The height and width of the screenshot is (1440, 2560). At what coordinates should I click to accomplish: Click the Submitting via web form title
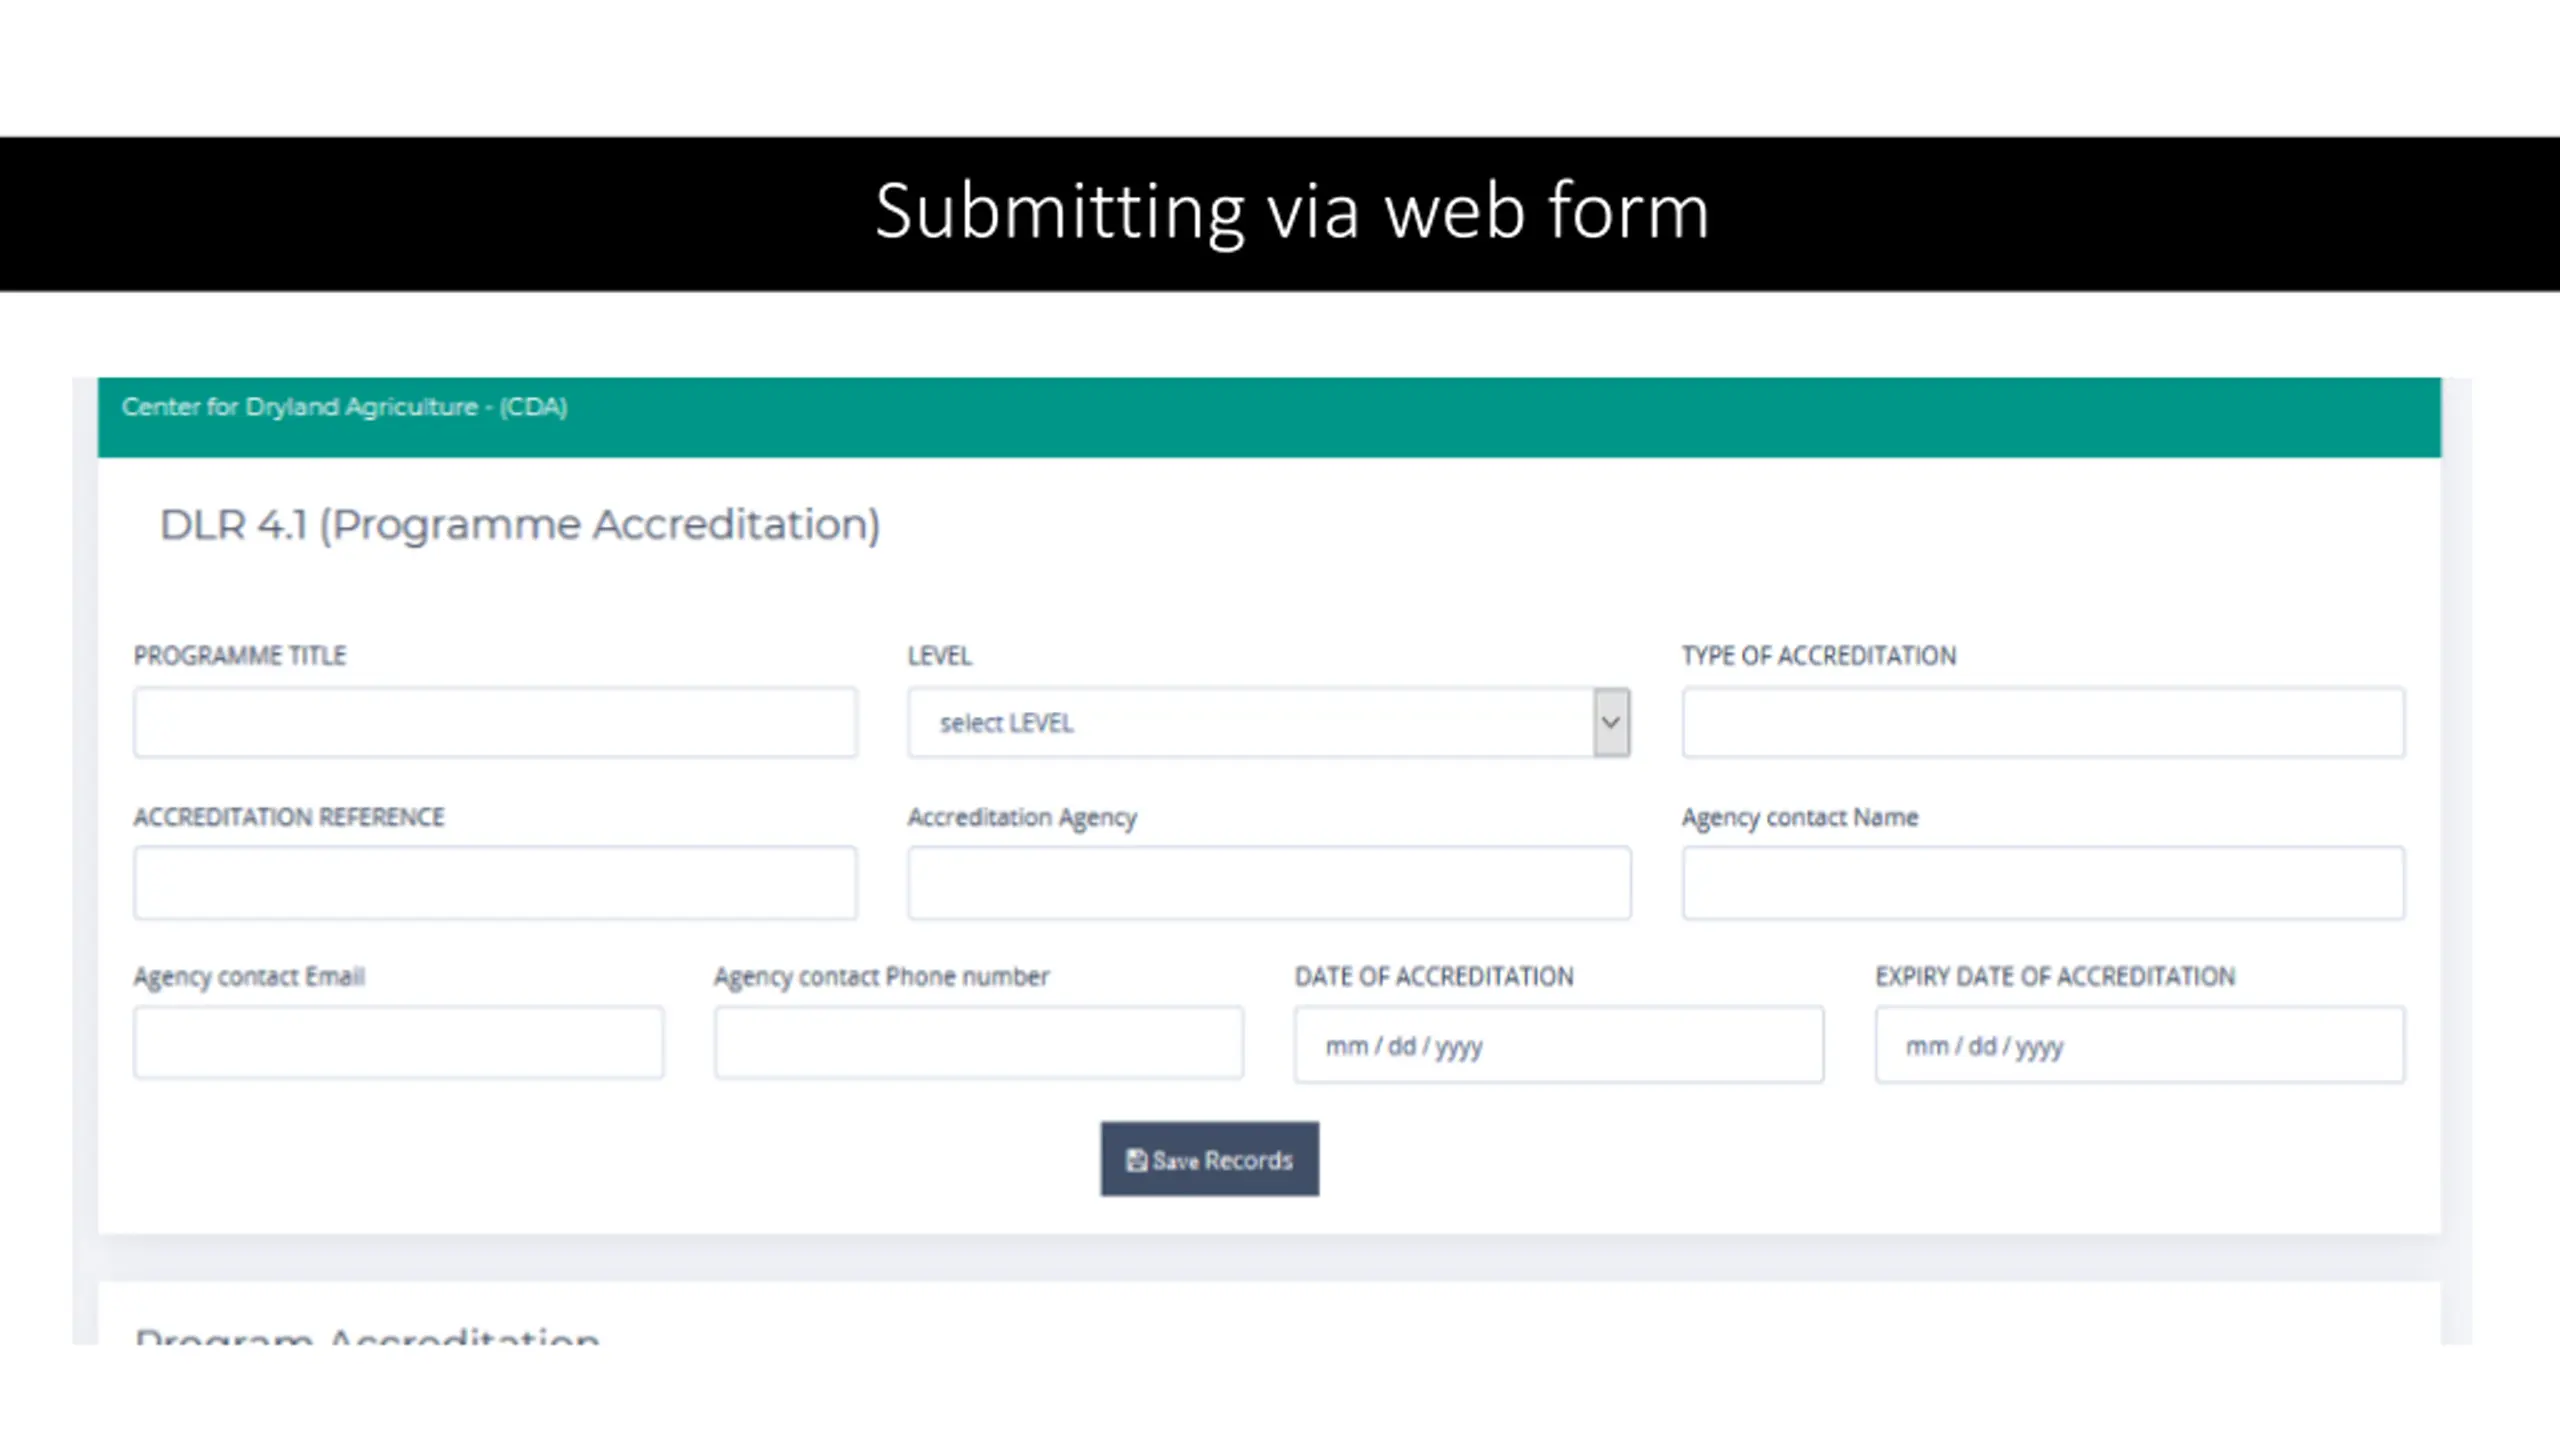[1292, 212]
